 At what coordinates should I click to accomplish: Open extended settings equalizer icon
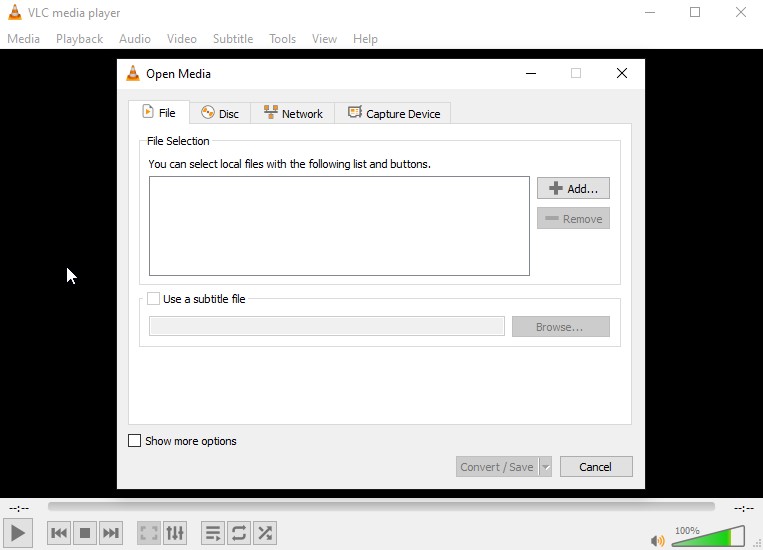175,533
